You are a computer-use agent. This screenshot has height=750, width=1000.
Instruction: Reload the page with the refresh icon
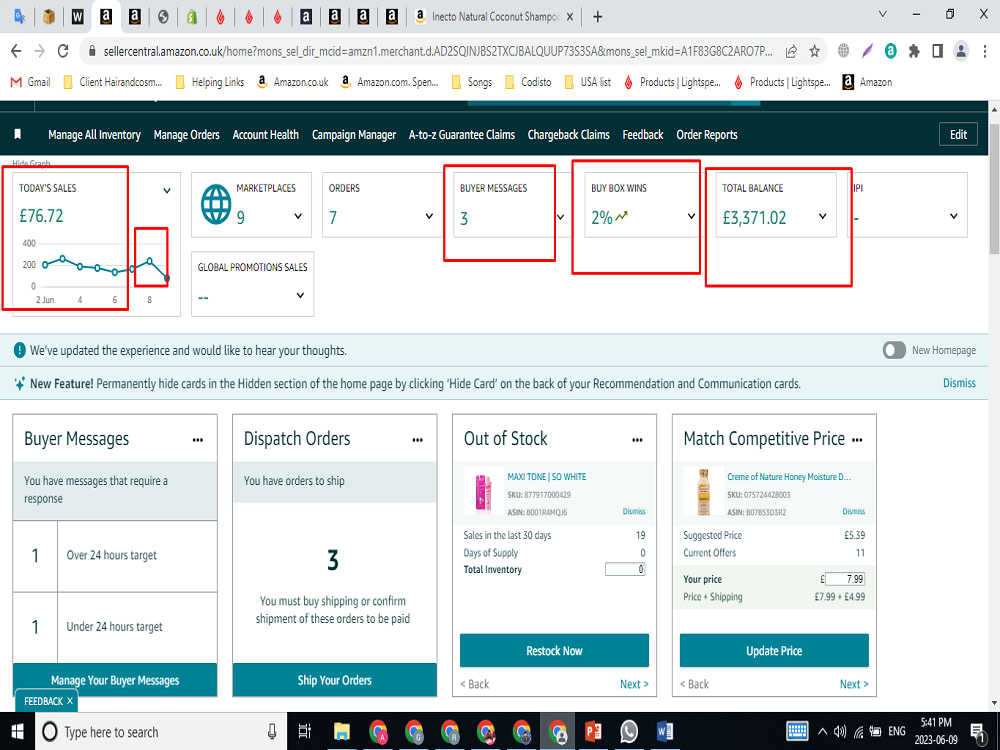[63, 51]
